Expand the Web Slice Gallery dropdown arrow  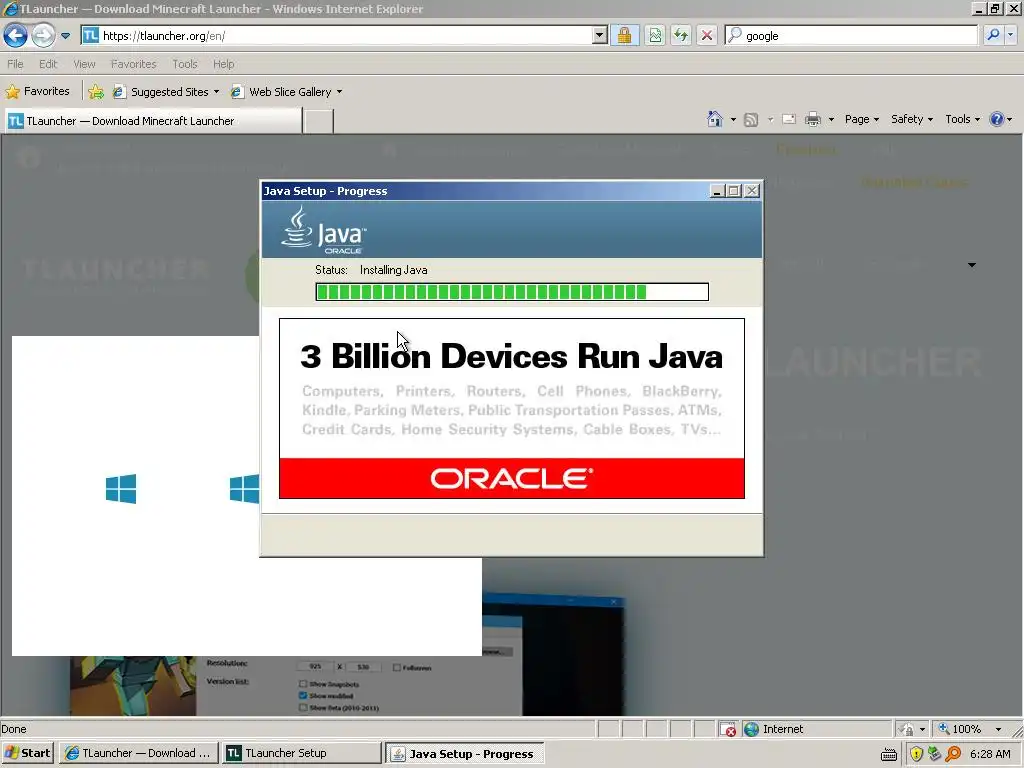(x=340, y=92)
